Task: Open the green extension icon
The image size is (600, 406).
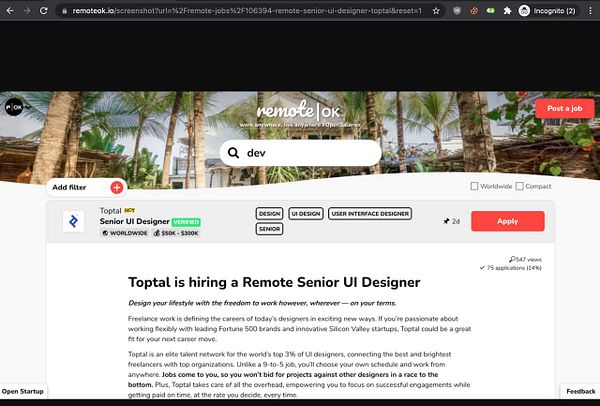Action: pyautogui.click(x=491, y=11)
